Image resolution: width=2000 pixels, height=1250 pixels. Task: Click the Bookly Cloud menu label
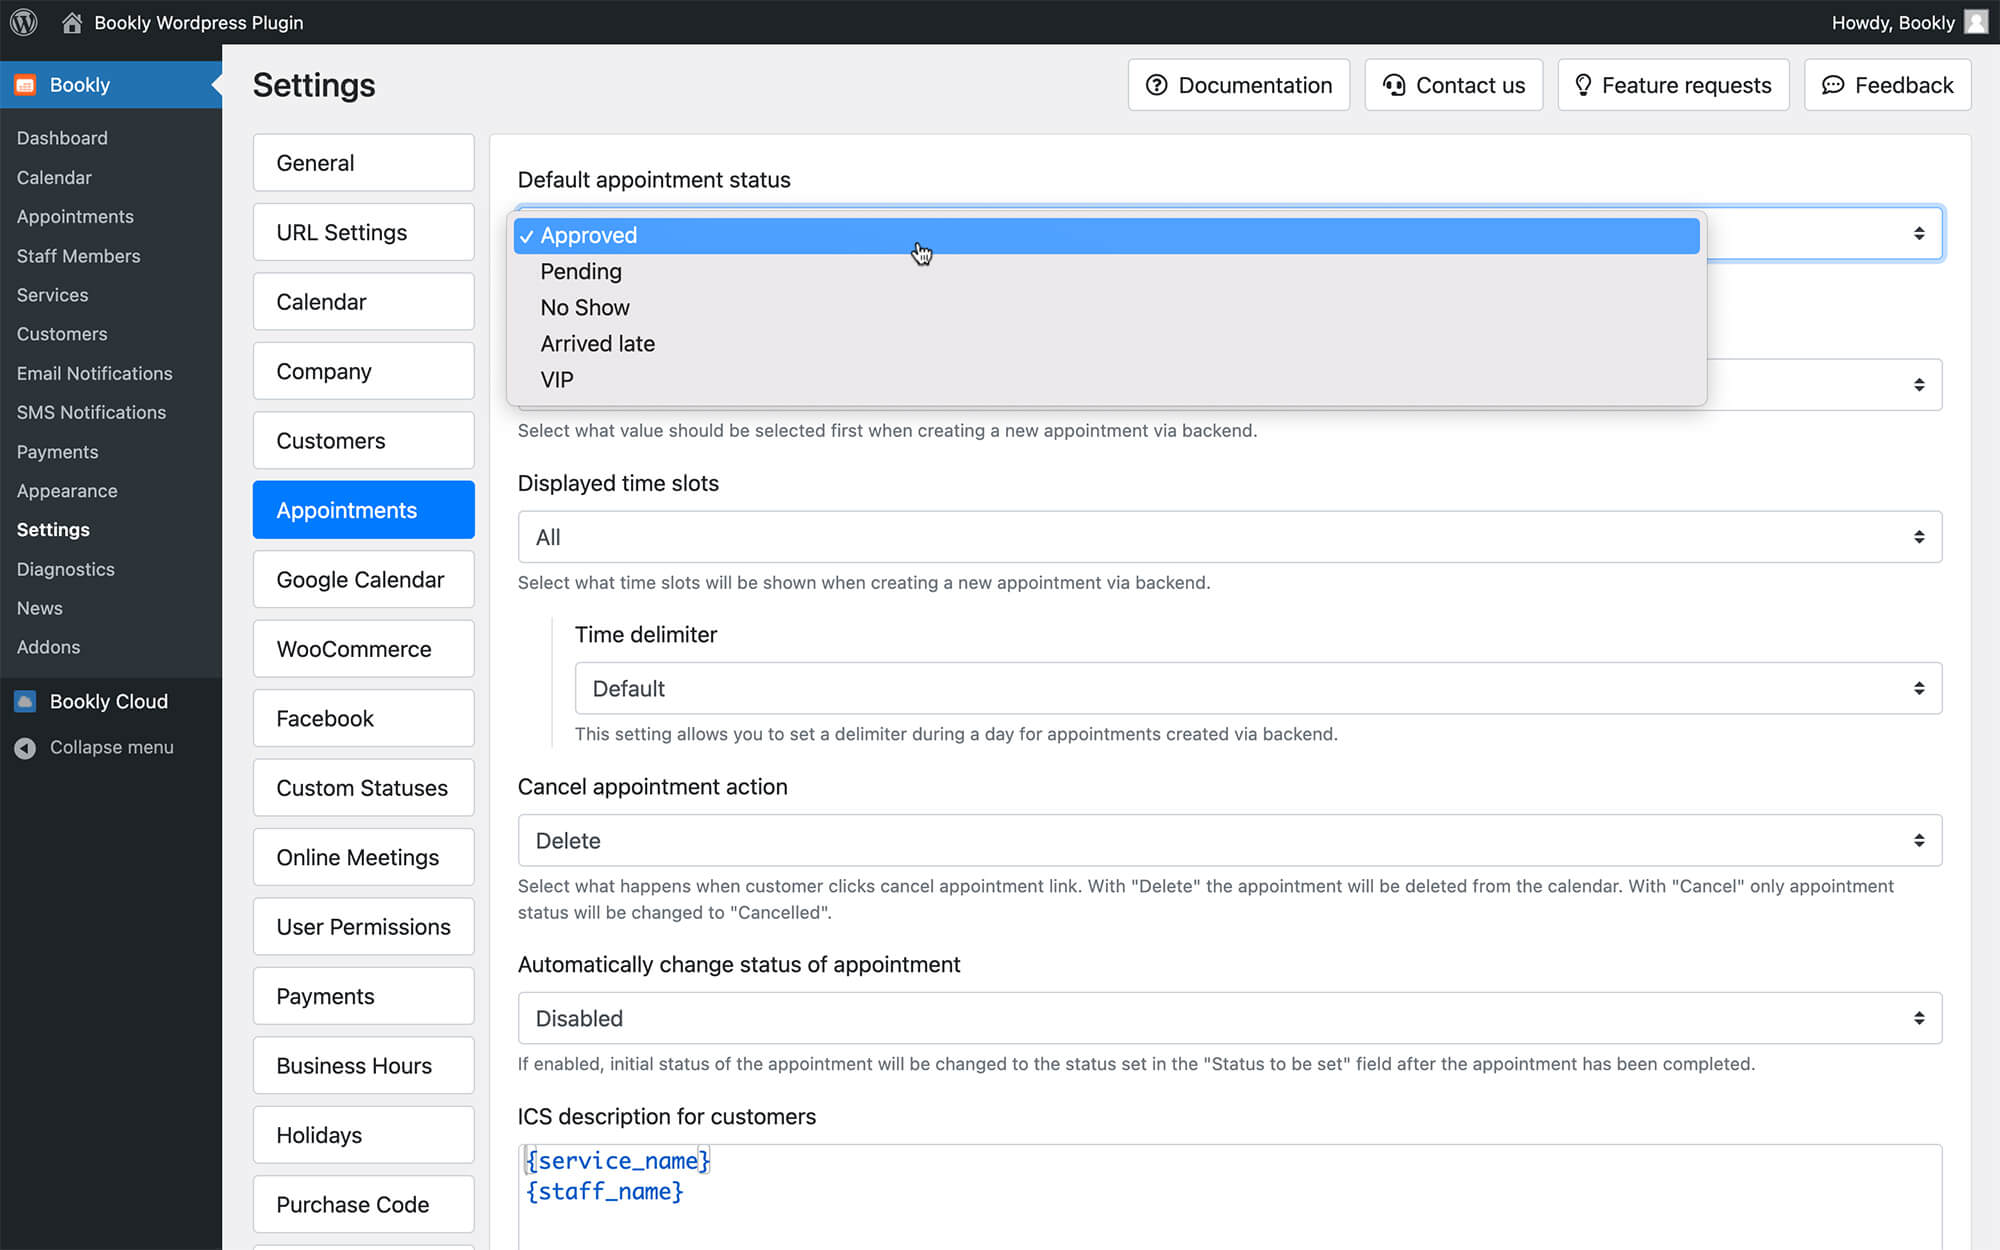pyautogui.click(x=109, y=702)
